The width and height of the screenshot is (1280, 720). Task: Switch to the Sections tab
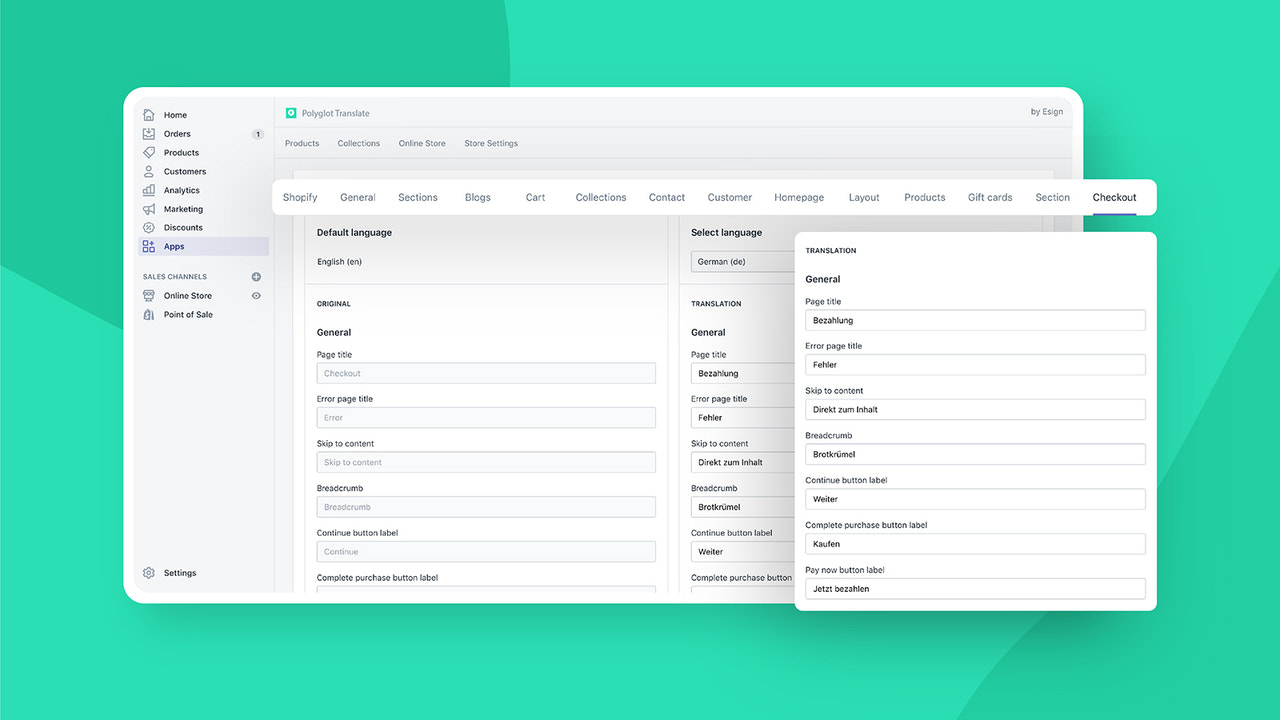coord(418,197)
